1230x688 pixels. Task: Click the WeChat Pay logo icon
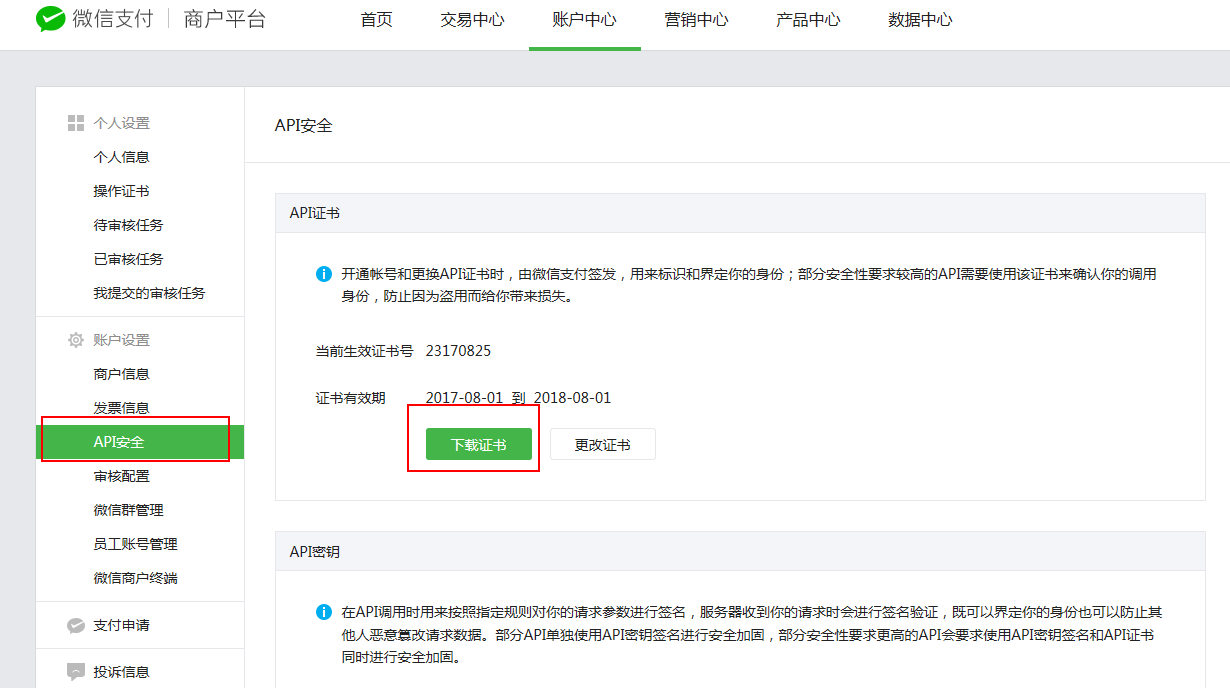[x=50, y=20]
